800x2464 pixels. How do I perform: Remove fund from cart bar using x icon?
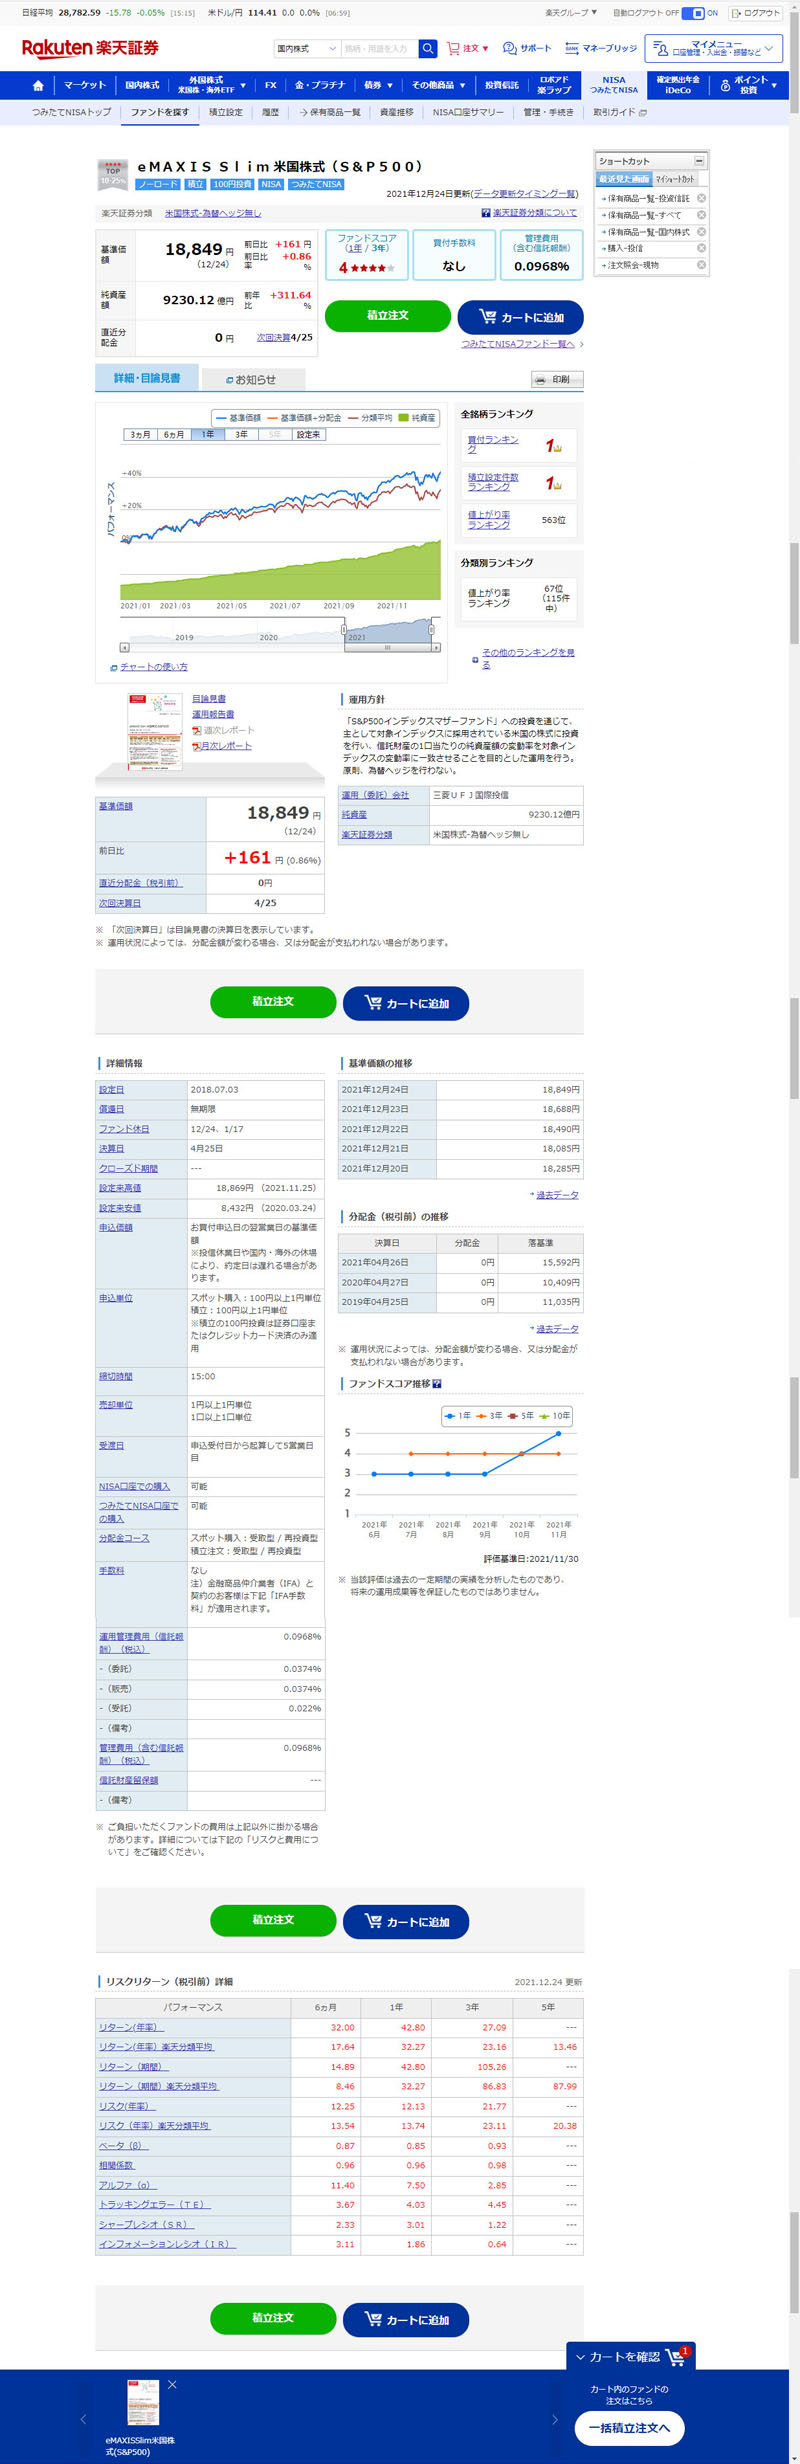click(172, 2385)
